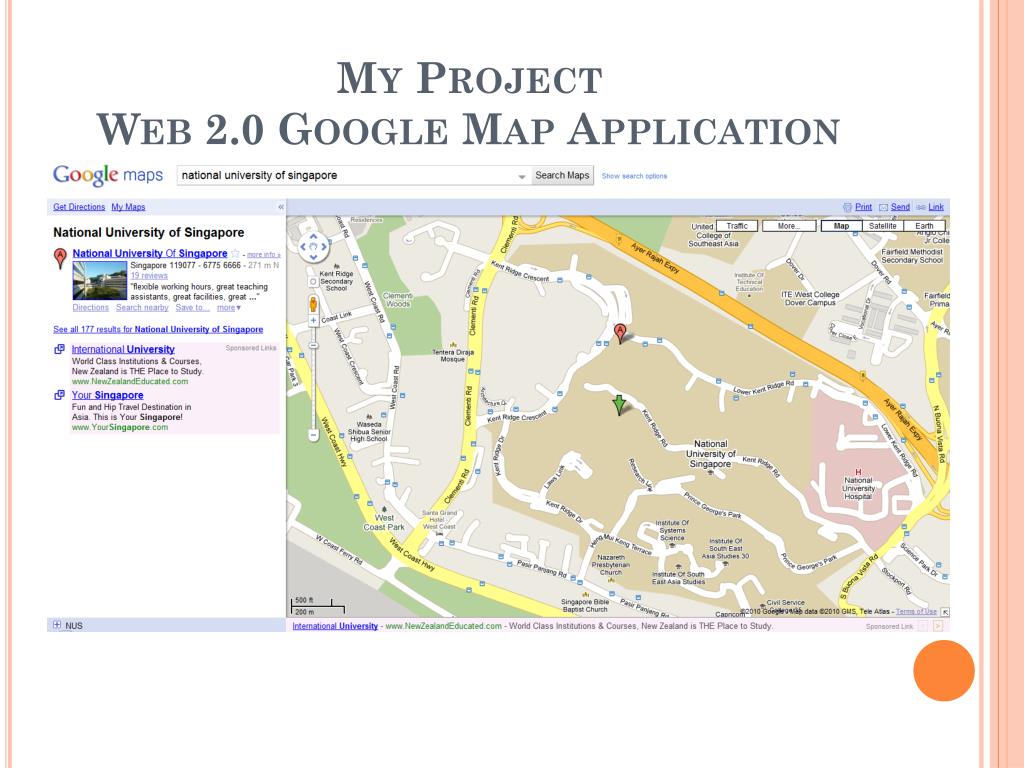Expand the NUS section at bottom left
This screenshot has height=768, width=1024.
tap(57, 625)
